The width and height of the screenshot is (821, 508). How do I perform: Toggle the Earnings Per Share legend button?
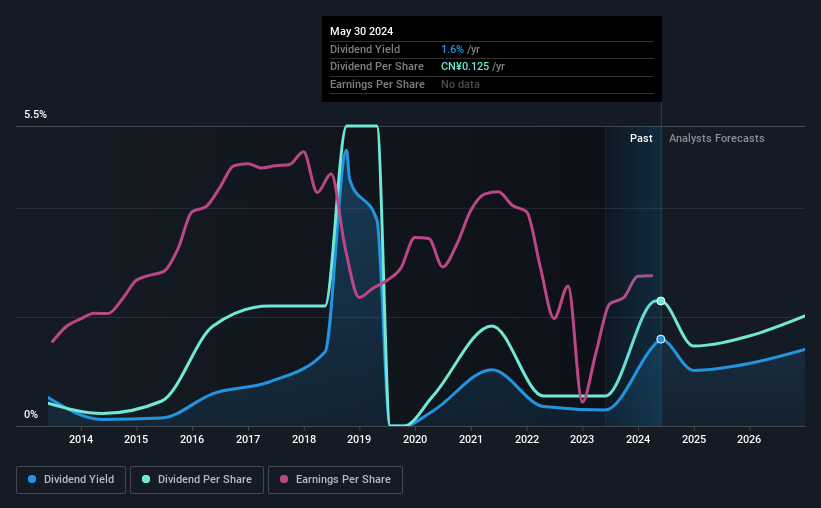point(335,480)
